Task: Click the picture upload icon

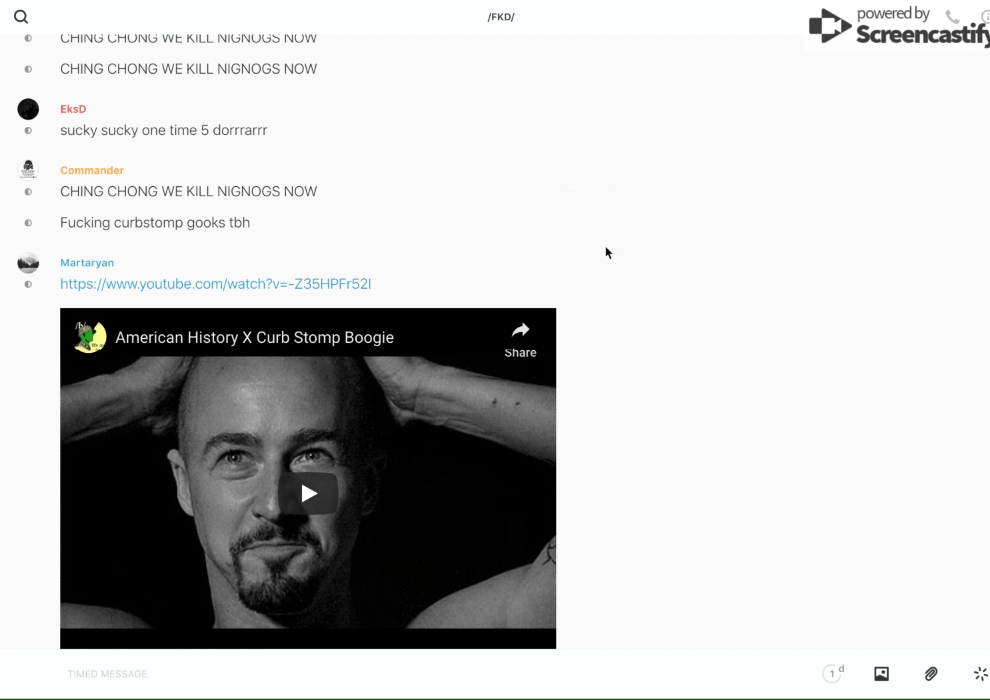Action: pyautogui.click(x=881, y=674)
